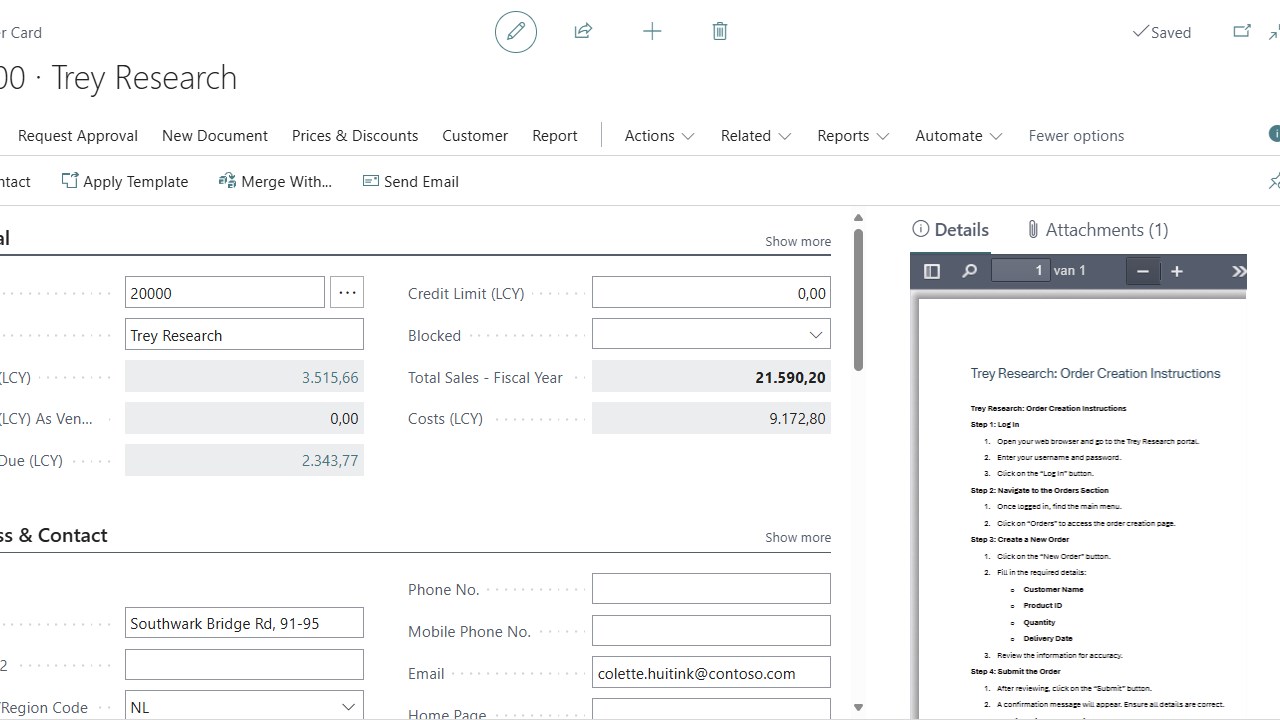
Task: Click the PDF search magnifier icon
Action: point(969,271)
